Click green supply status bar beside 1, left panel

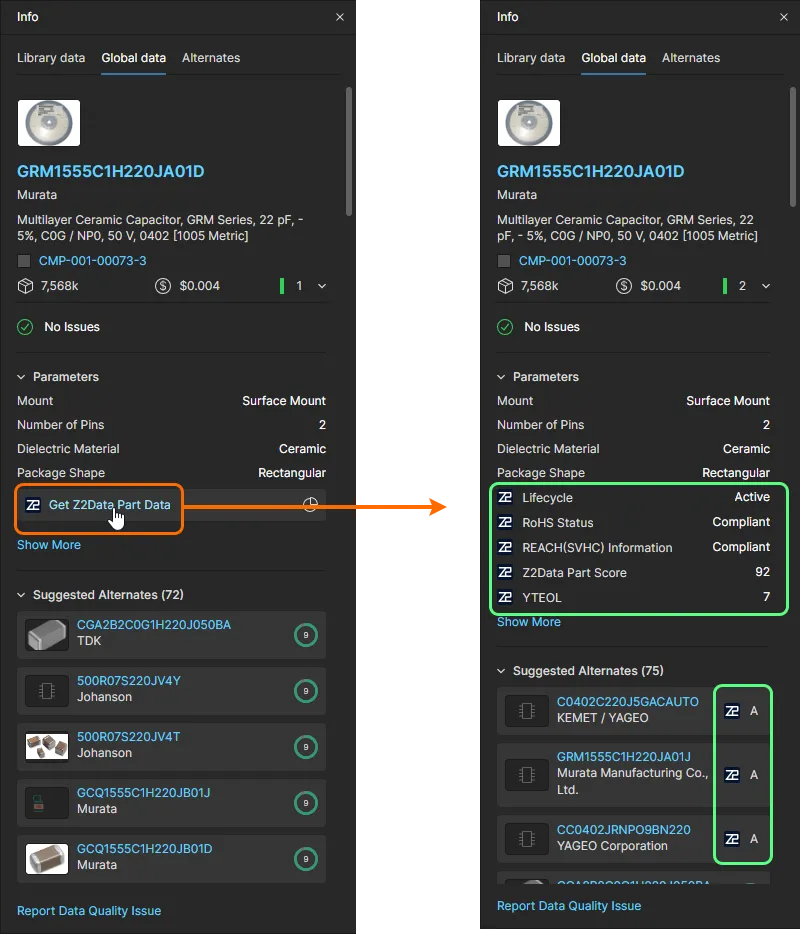pyautogui.click(x=282, y=286)
